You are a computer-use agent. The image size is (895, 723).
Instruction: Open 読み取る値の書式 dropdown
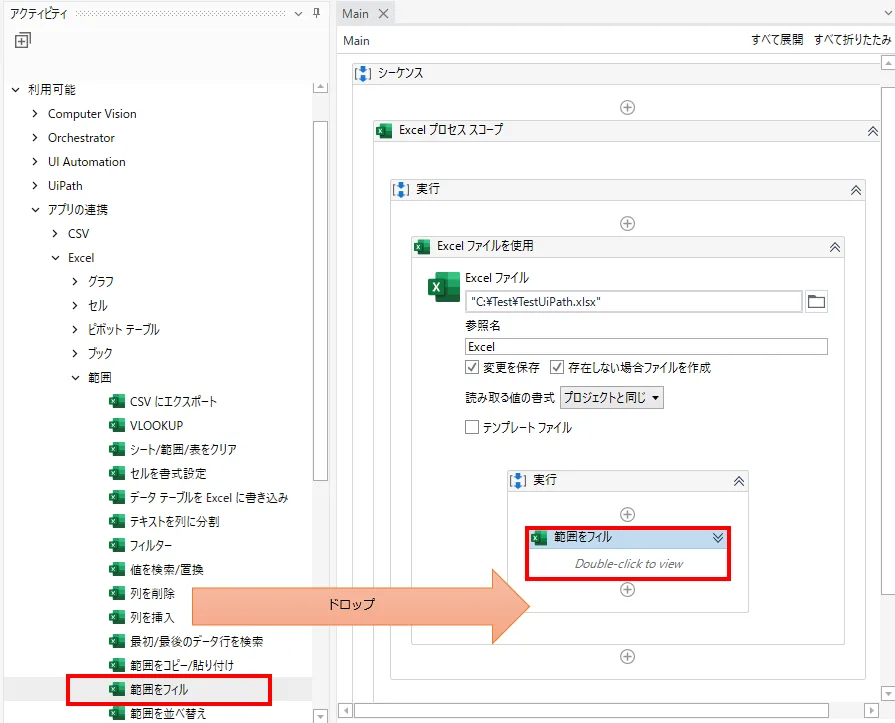coord(612,397)
